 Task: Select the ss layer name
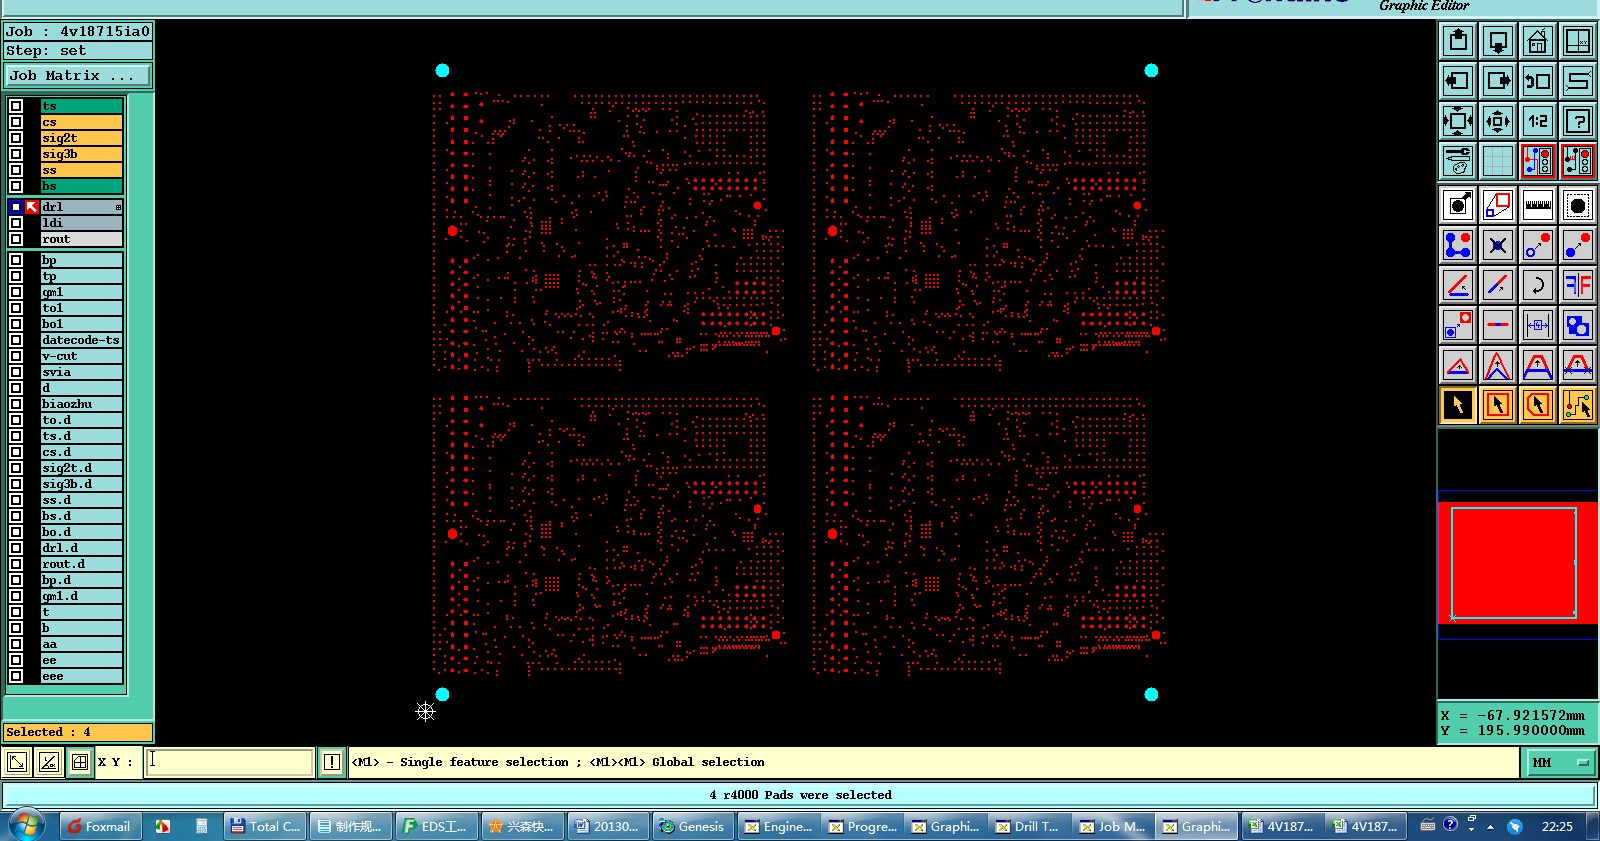tap(81, 170)
